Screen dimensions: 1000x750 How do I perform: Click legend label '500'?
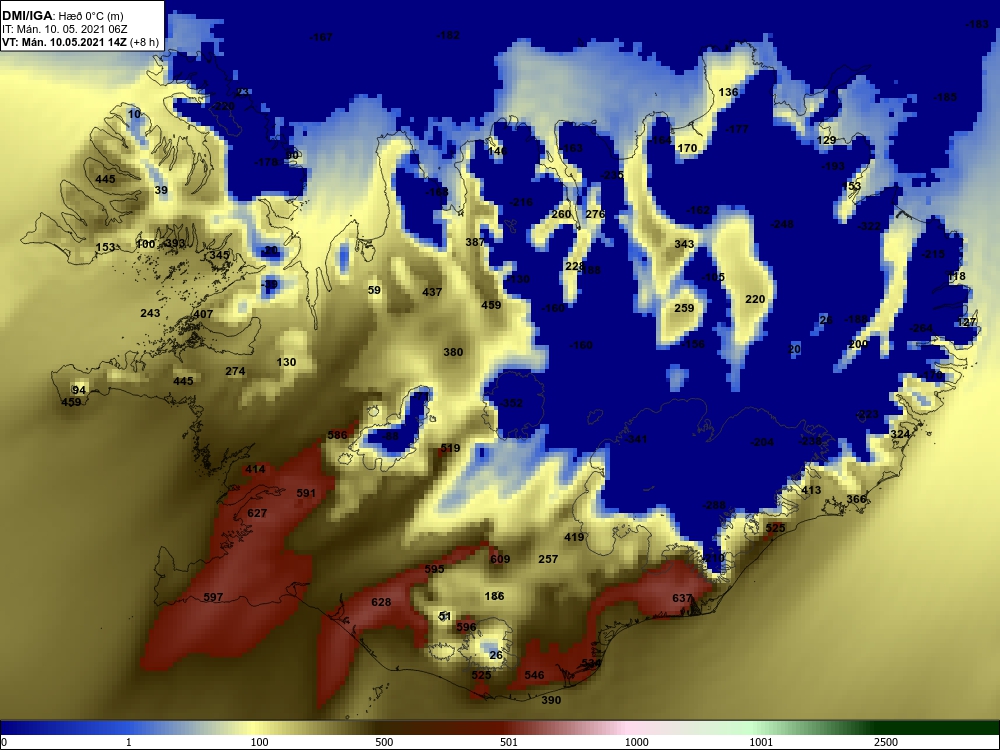tap(384, 742)
